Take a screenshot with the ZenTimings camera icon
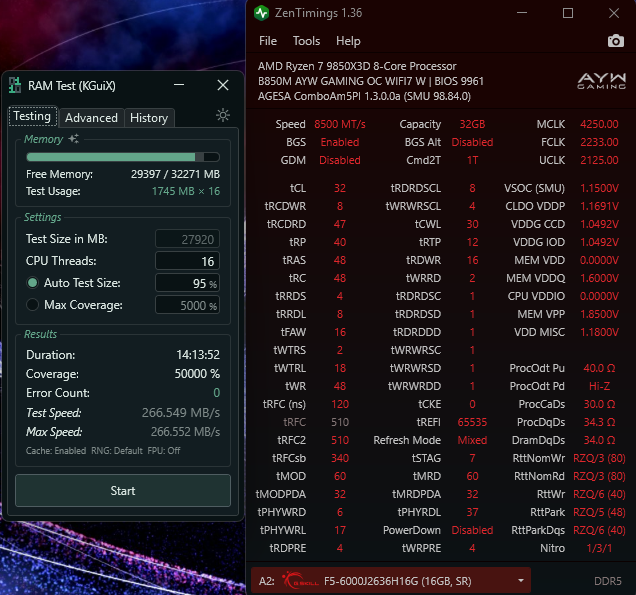 615,41
